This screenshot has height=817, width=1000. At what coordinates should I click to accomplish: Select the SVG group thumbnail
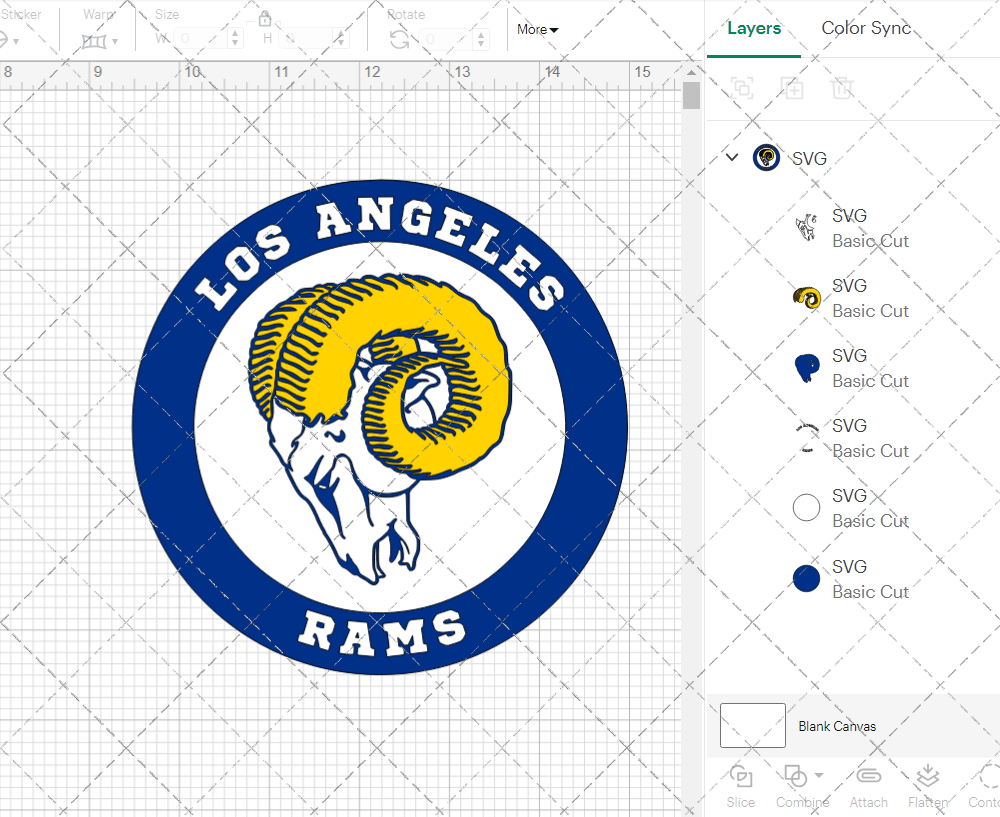tap(766, 158)
